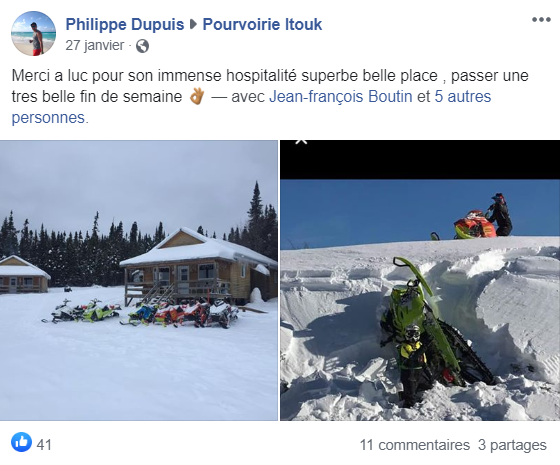560x465 pixels.
Task: Expand the 11 commentaires list
Action: [415, 445]
